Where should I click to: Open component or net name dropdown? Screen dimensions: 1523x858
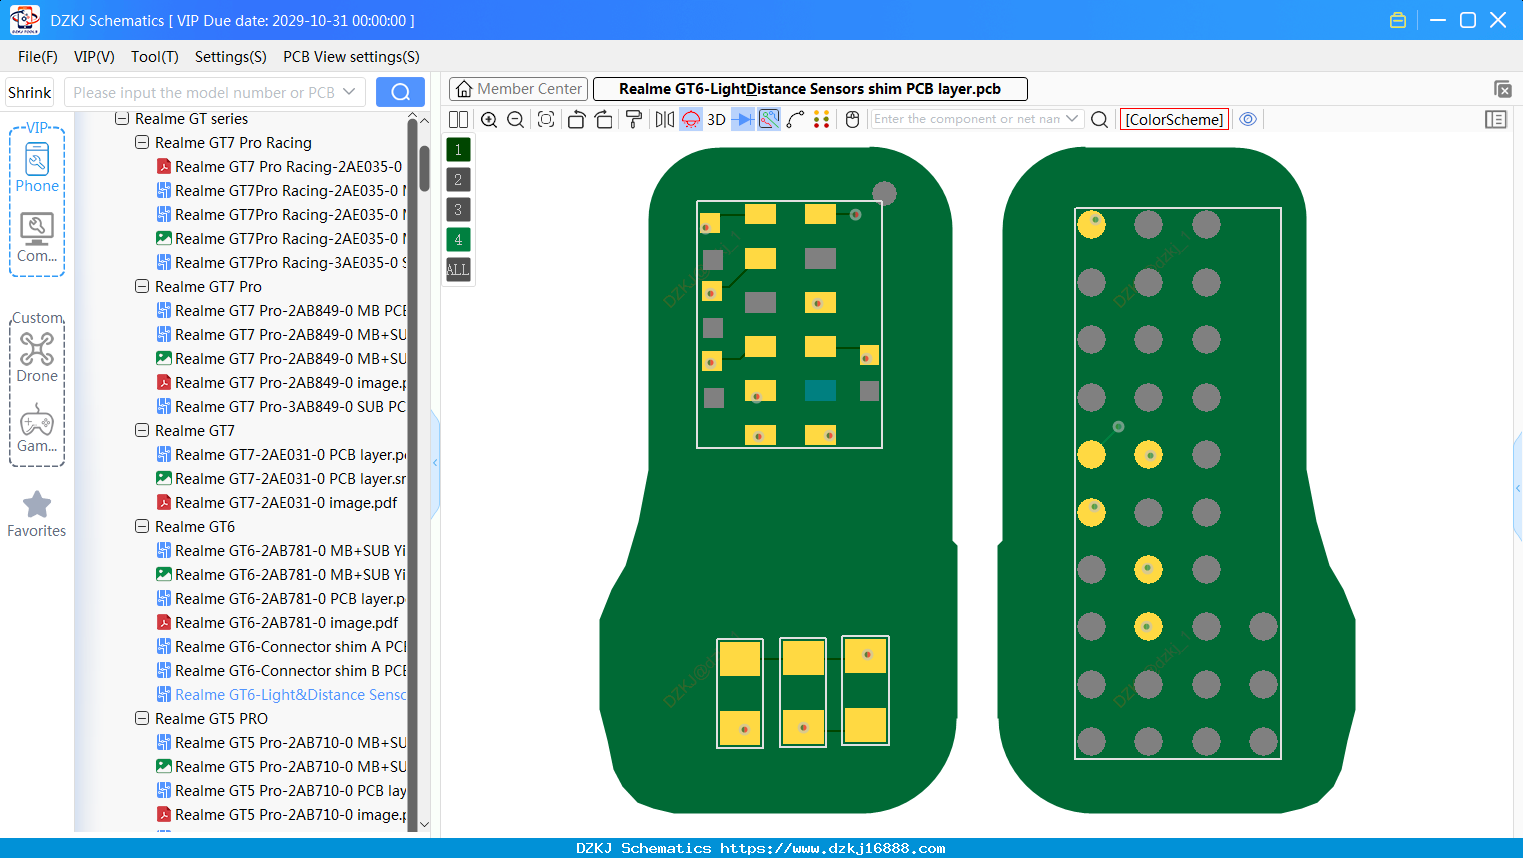tap(1073, 119)
